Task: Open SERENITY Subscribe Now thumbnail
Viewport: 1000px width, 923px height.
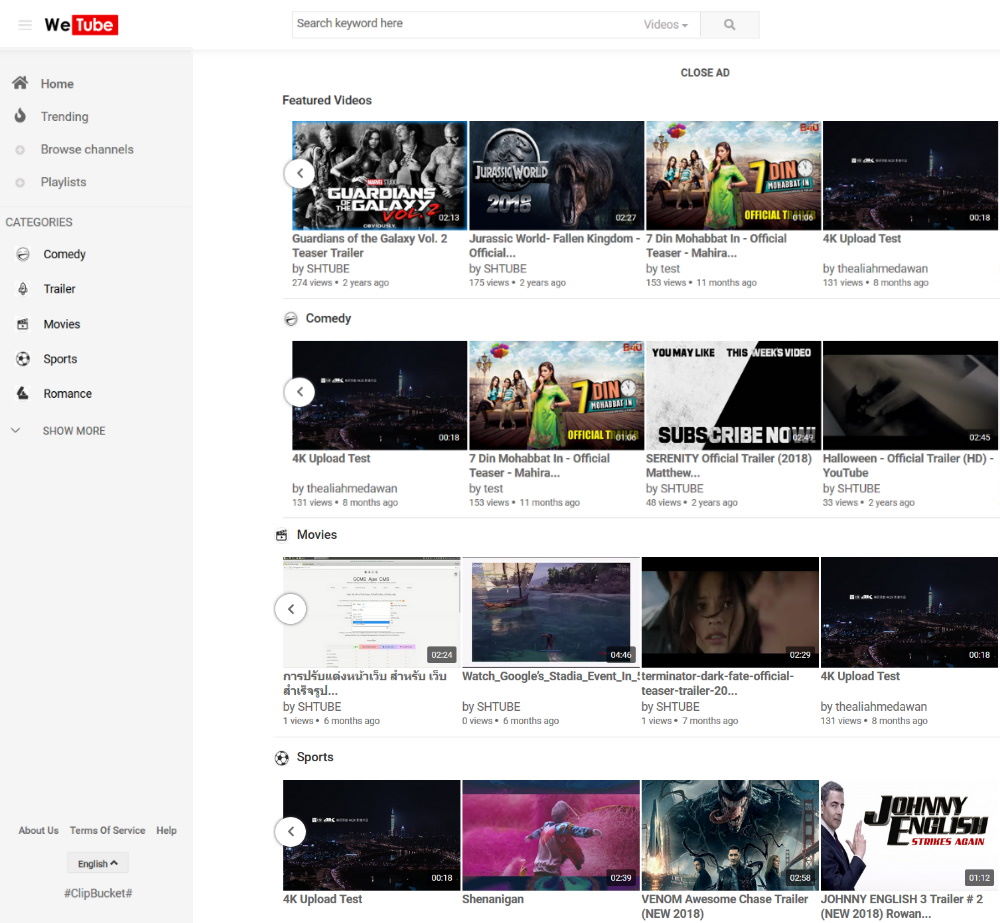Action: tap(733, 395)
